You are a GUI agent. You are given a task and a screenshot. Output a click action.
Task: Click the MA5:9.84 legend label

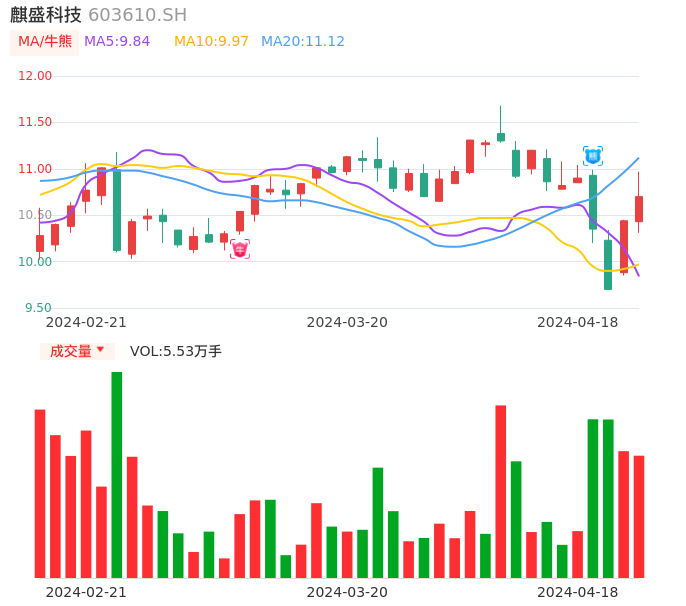pyautogui.click(x=117, y=41)
